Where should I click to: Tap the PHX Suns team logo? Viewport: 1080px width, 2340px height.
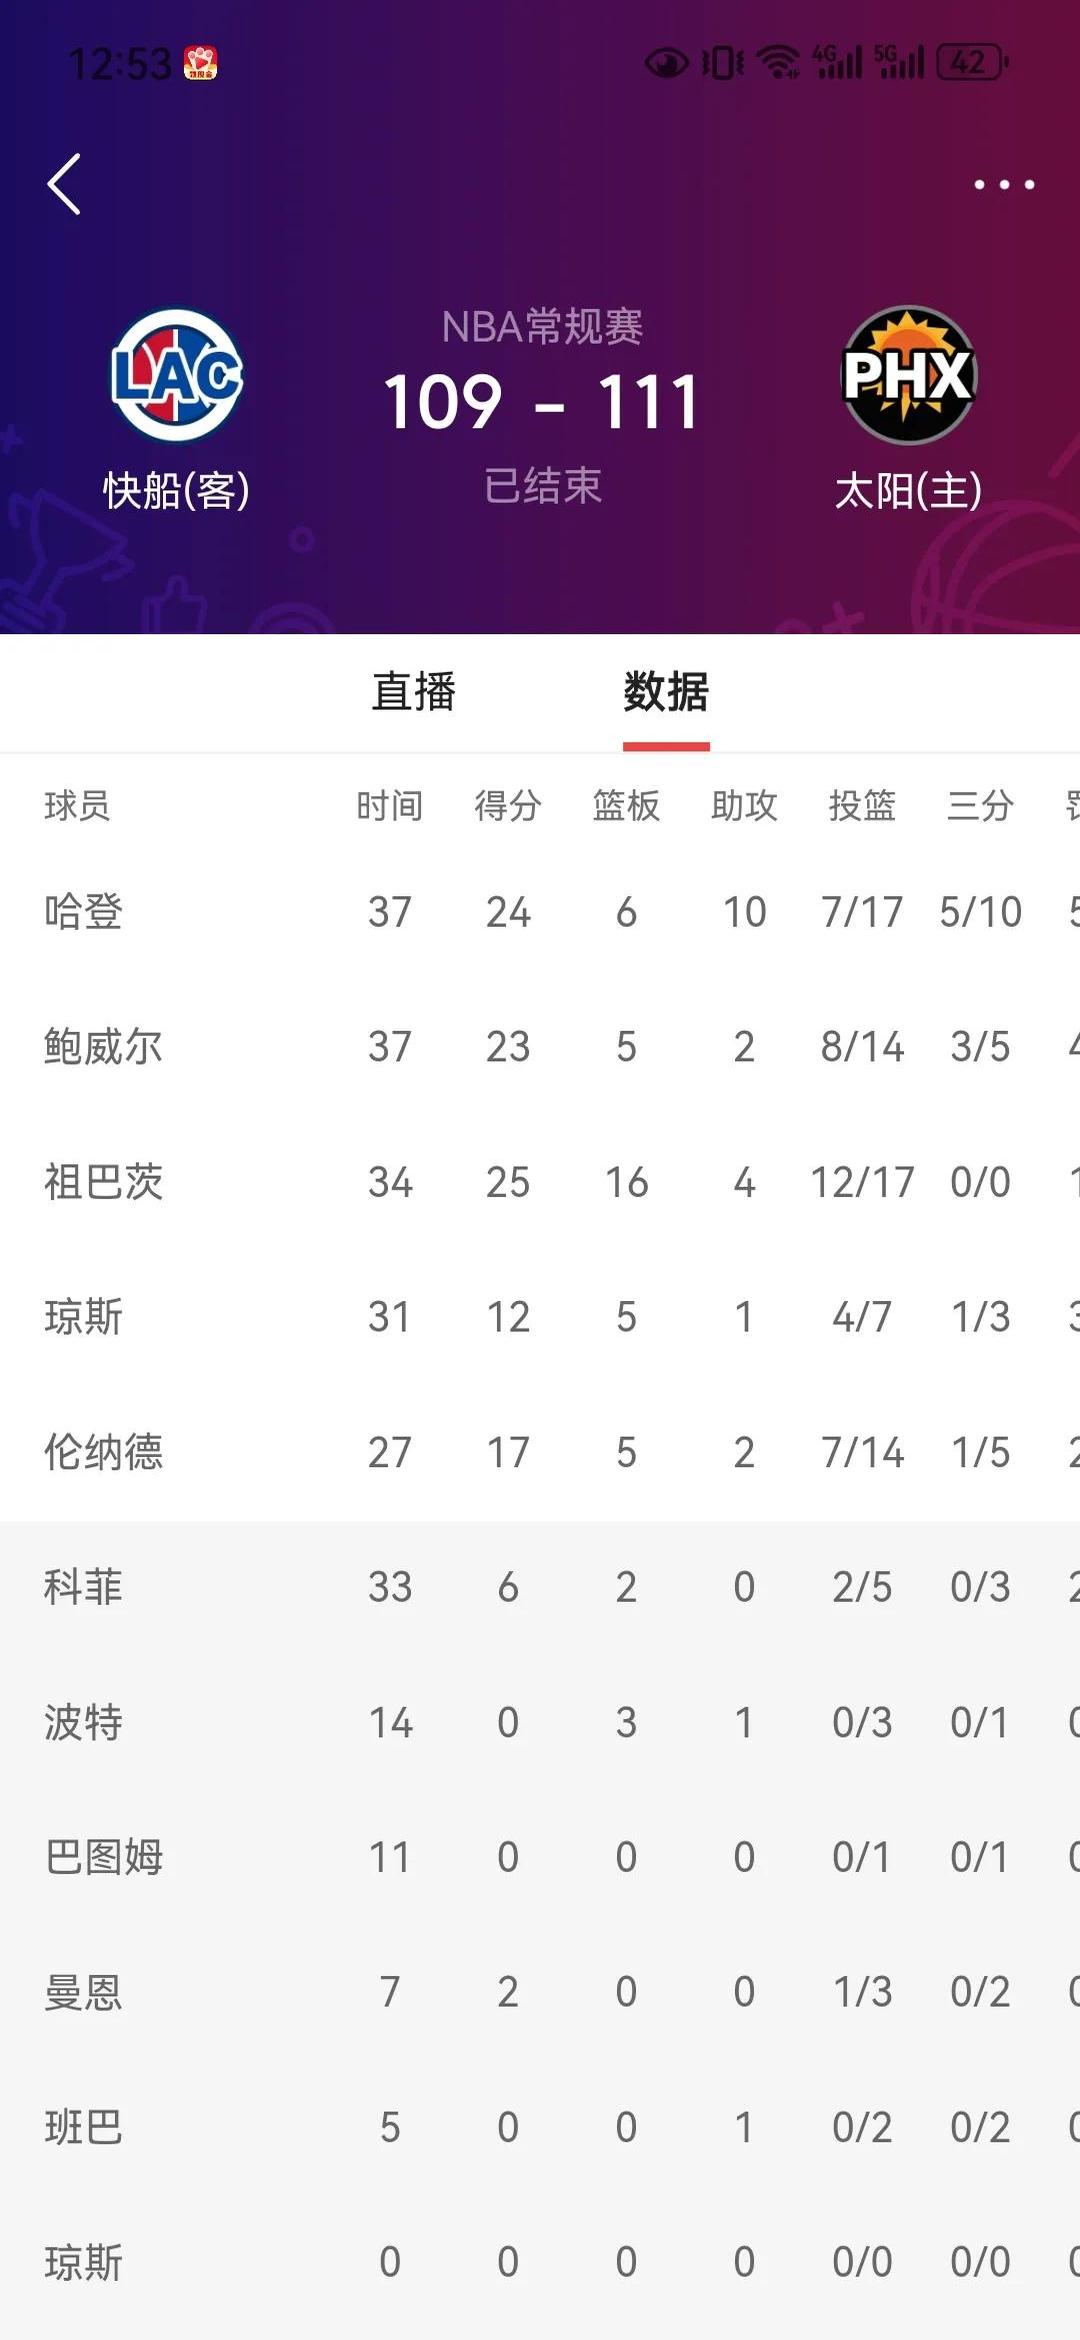pyautogui.click(x=908, y=375)
